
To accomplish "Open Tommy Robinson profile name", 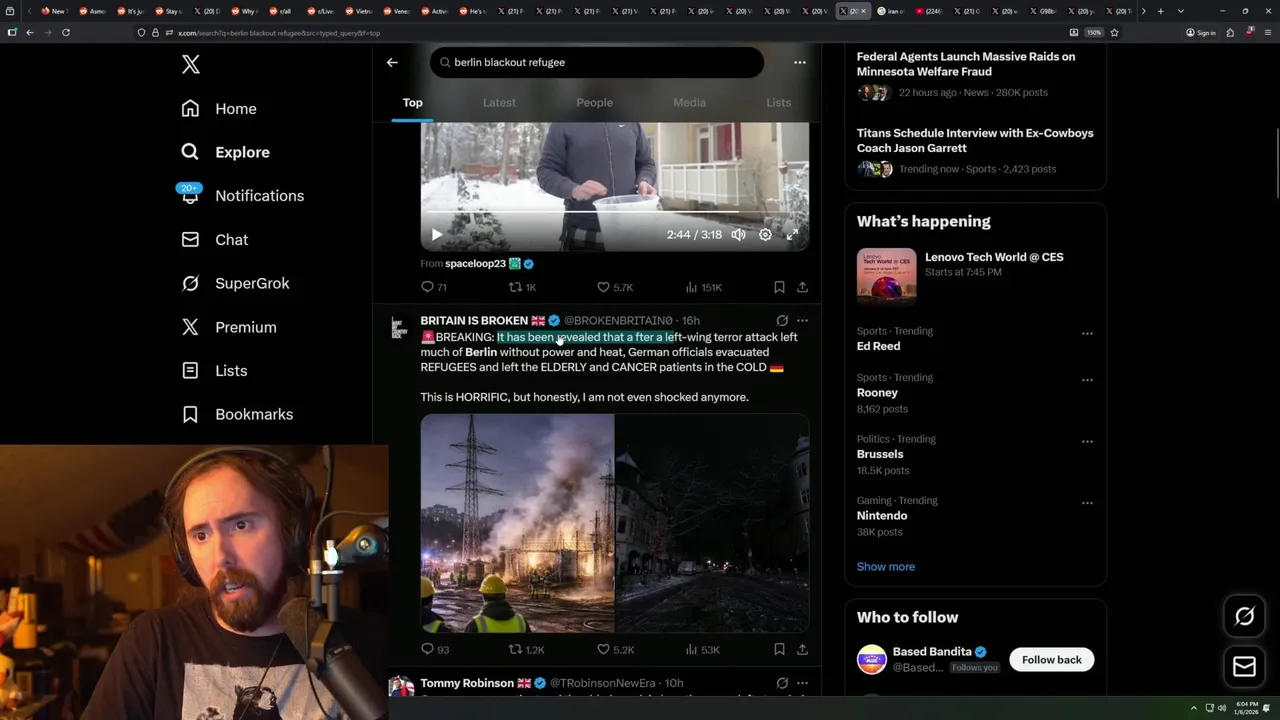I will point(467,683).
